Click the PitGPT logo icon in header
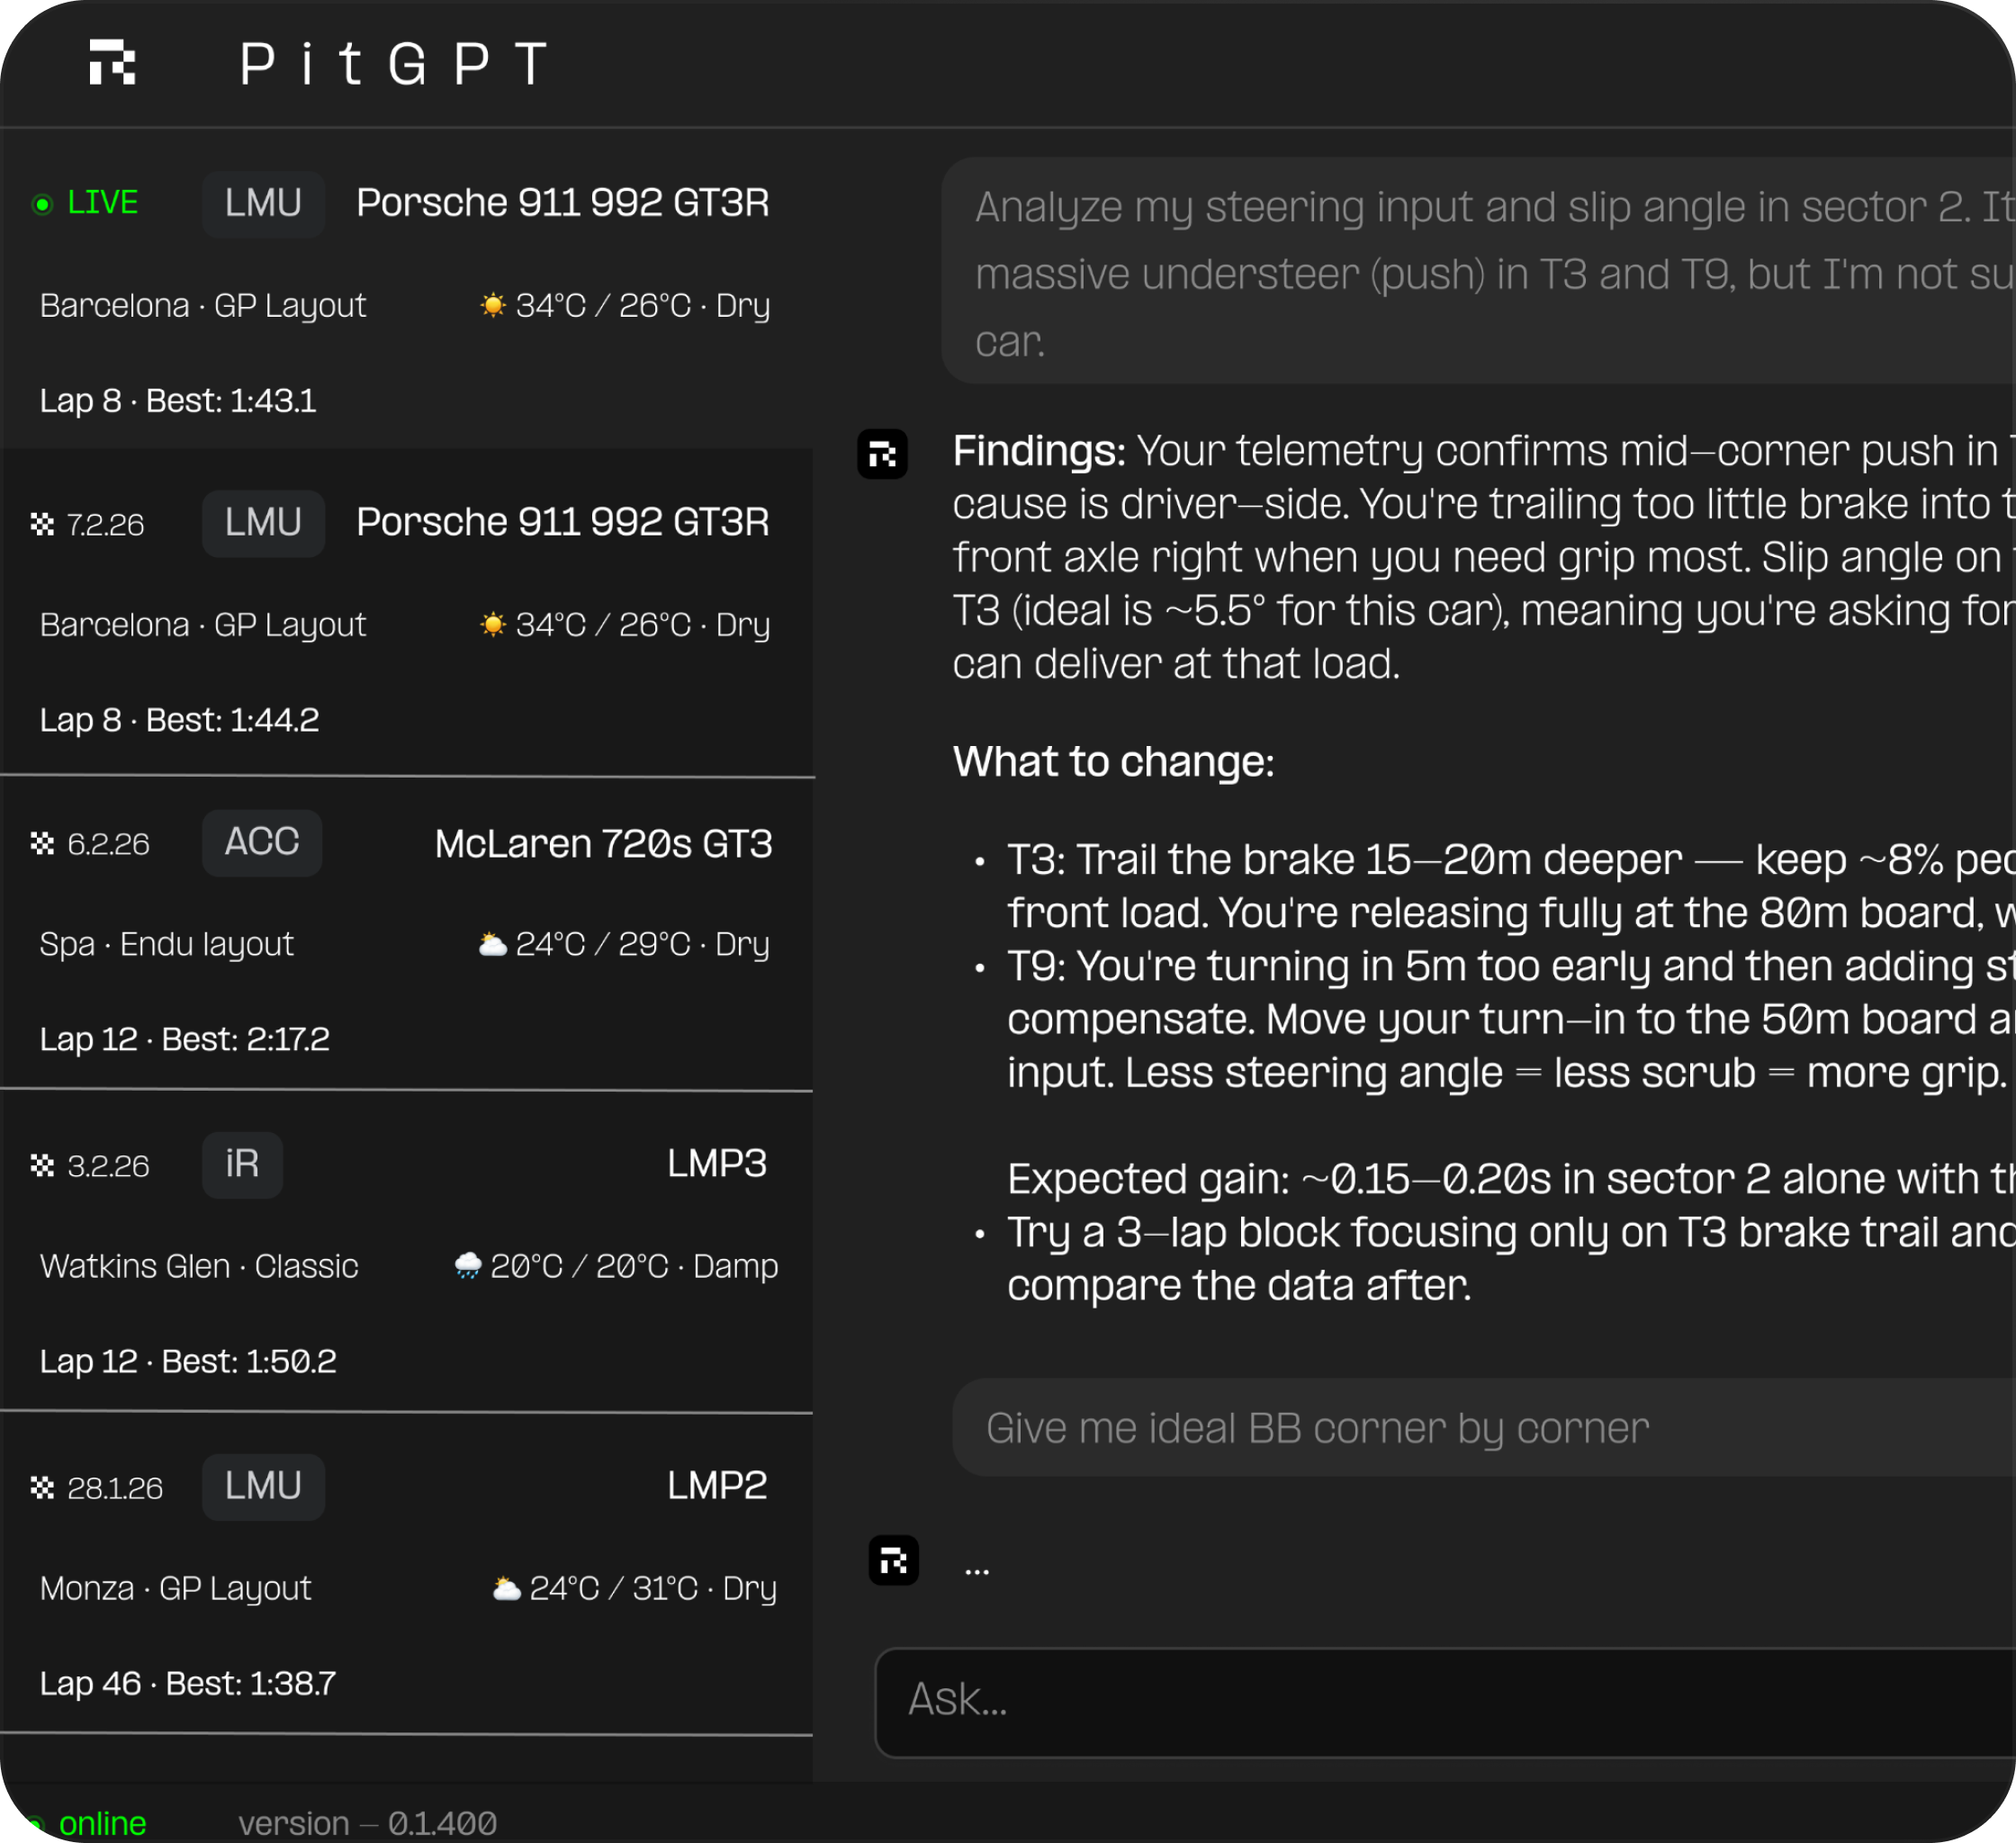 pyautogui.click(x=112, y=62)
